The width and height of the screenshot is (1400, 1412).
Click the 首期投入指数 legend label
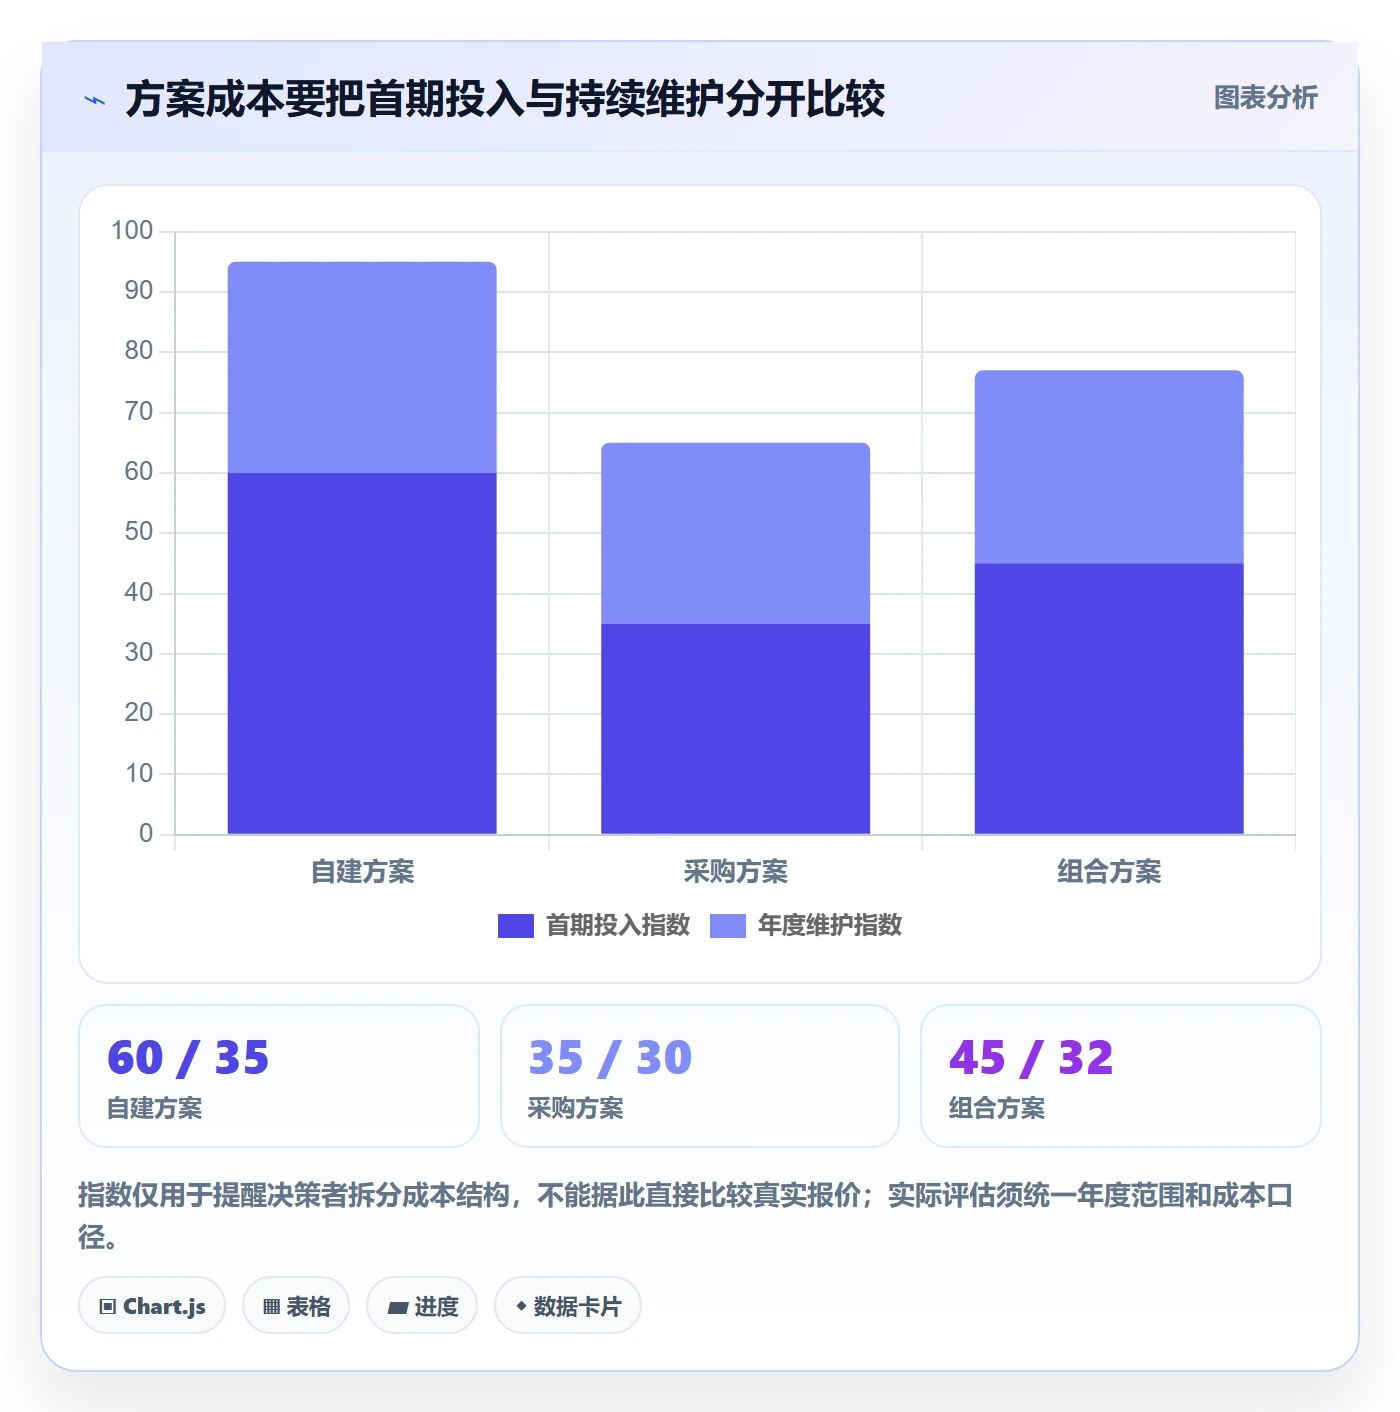tap(618, 926)
